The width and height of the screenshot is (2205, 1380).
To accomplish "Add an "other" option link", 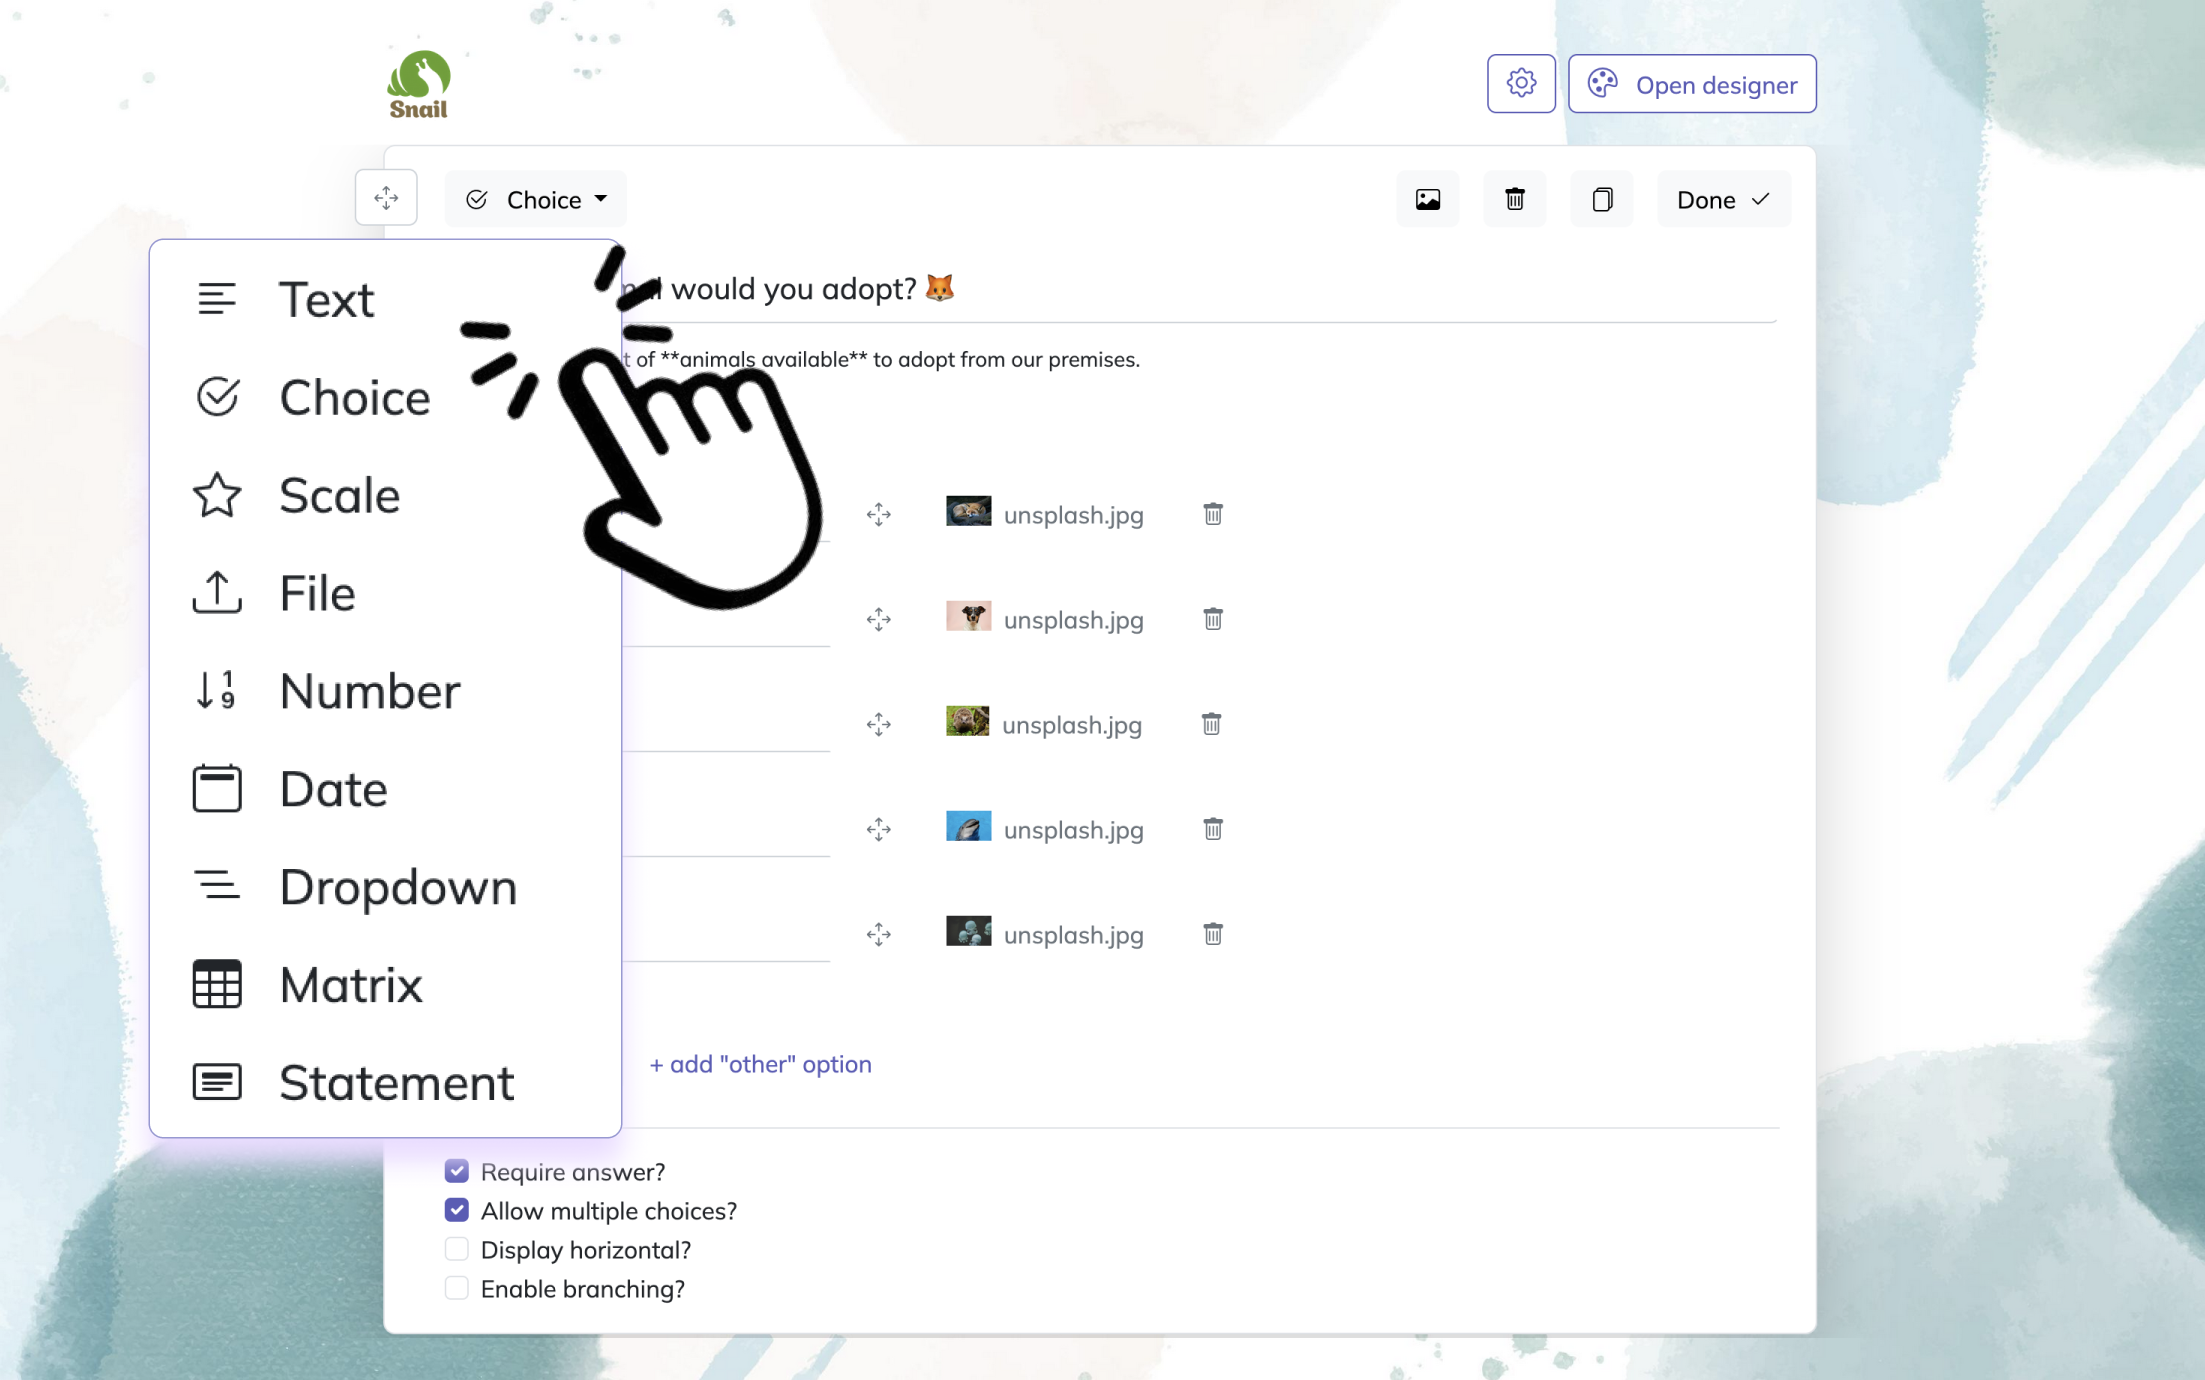I will (x=760, y=1064).
